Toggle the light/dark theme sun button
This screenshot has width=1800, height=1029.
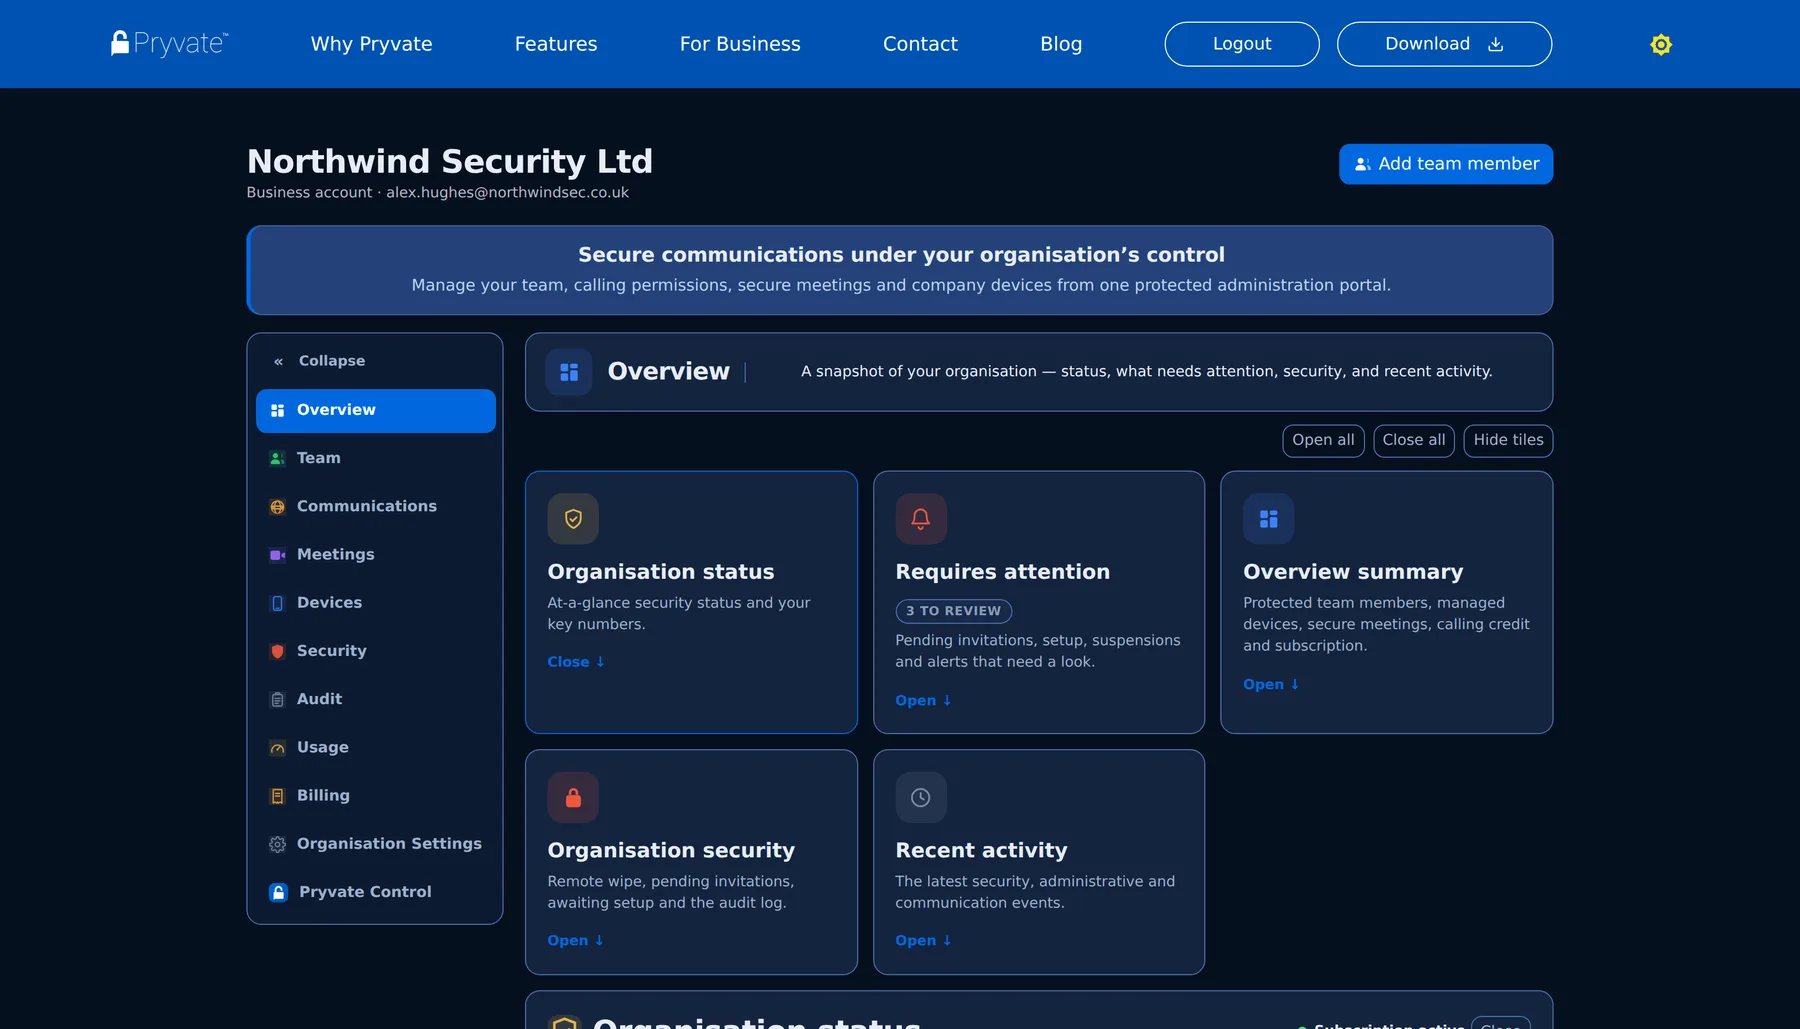point(1661,44)
